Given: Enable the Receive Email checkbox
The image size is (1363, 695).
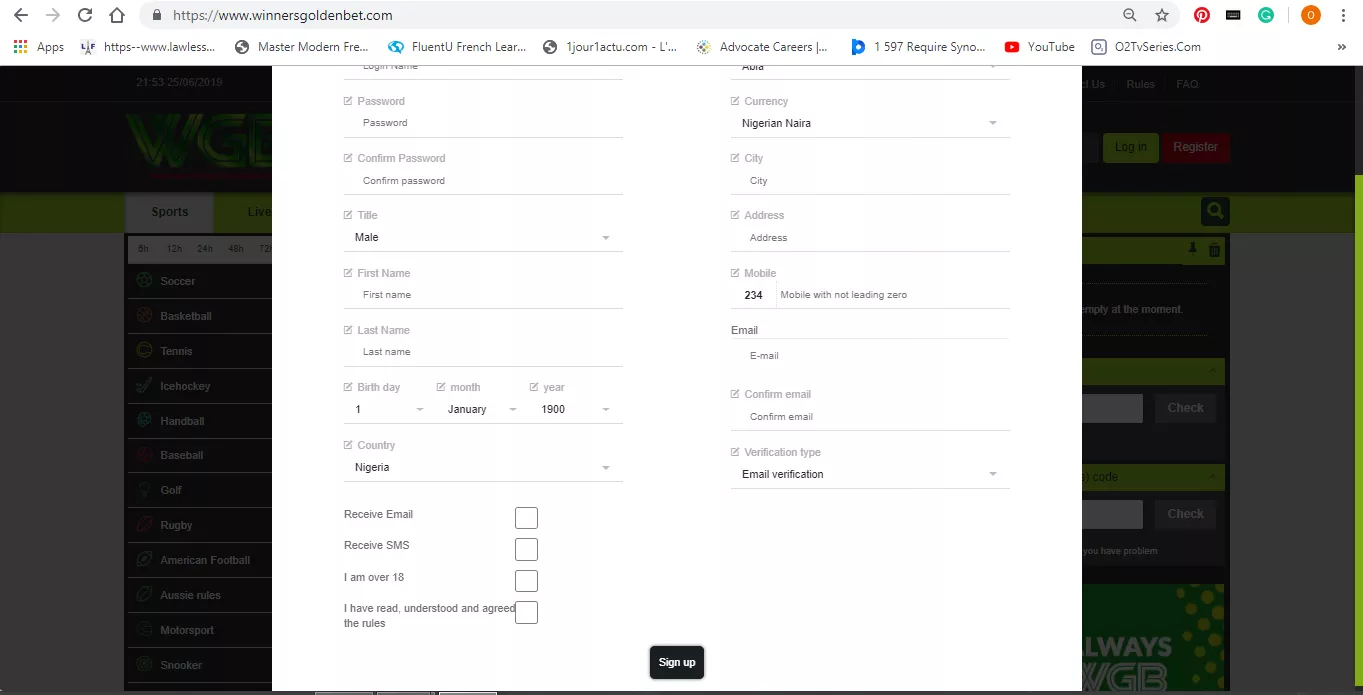Looking at the screenshot, I should pos(526,517).
